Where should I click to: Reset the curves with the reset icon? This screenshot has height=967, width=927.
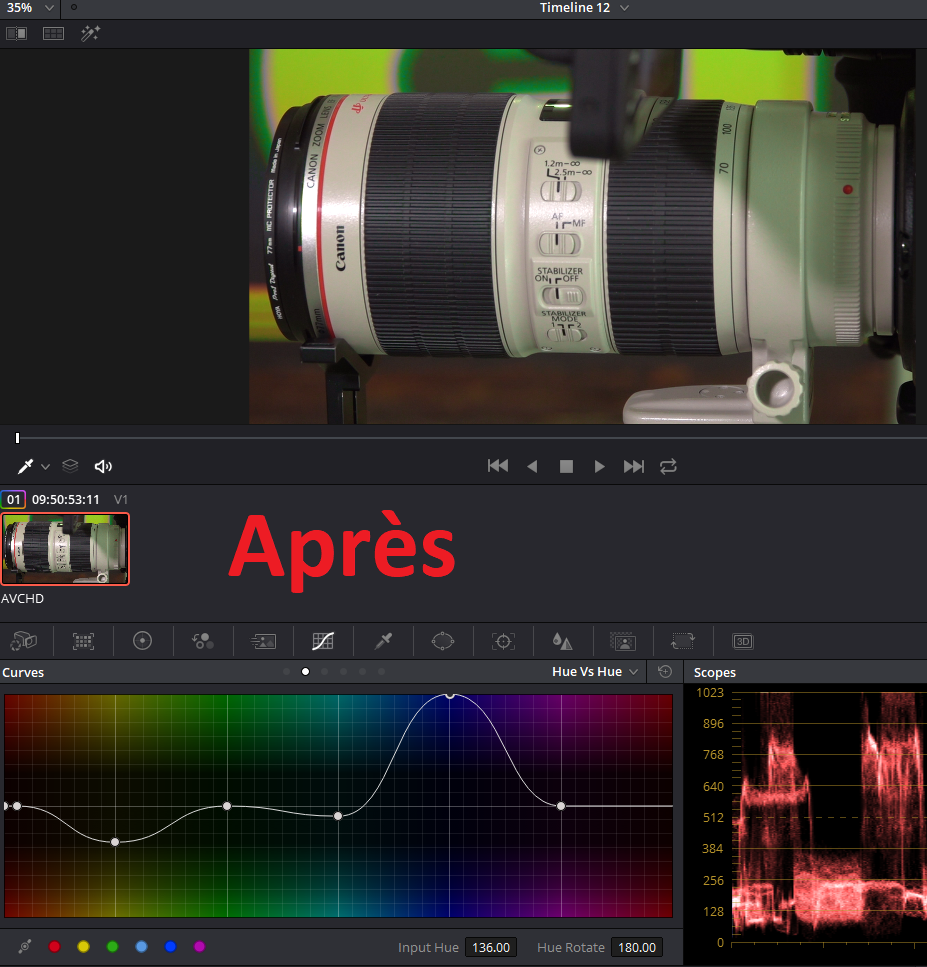click(x=665, y=672)
